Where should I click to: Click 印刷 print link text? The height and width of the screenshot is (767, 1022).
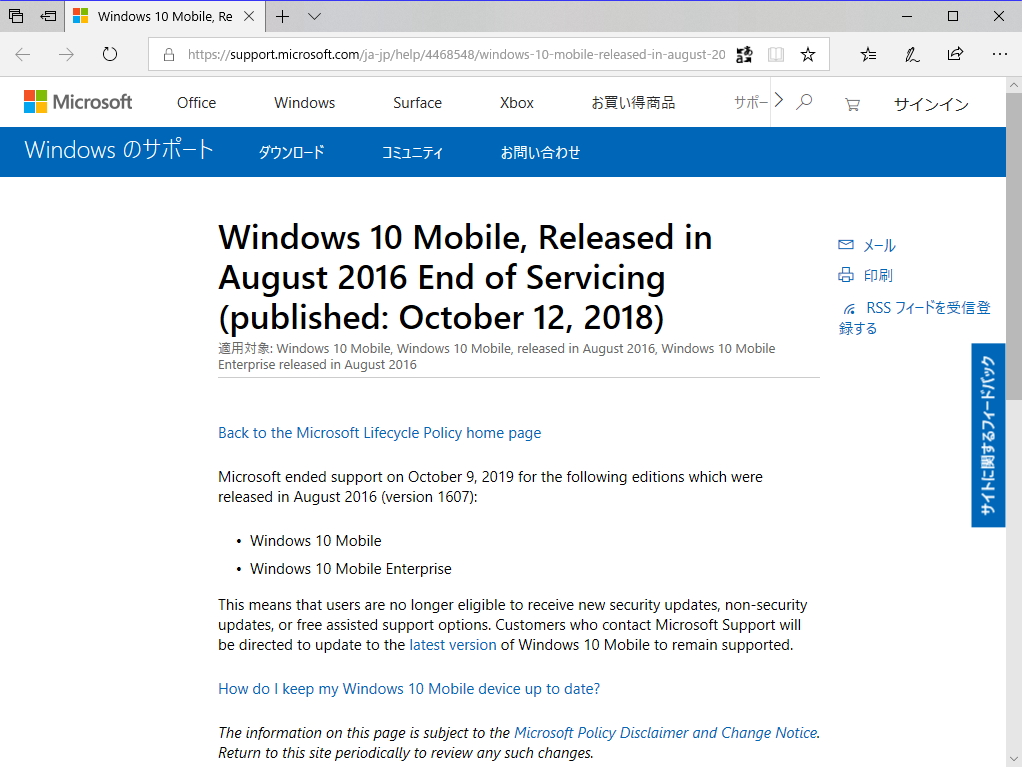(x=878, y=275)
